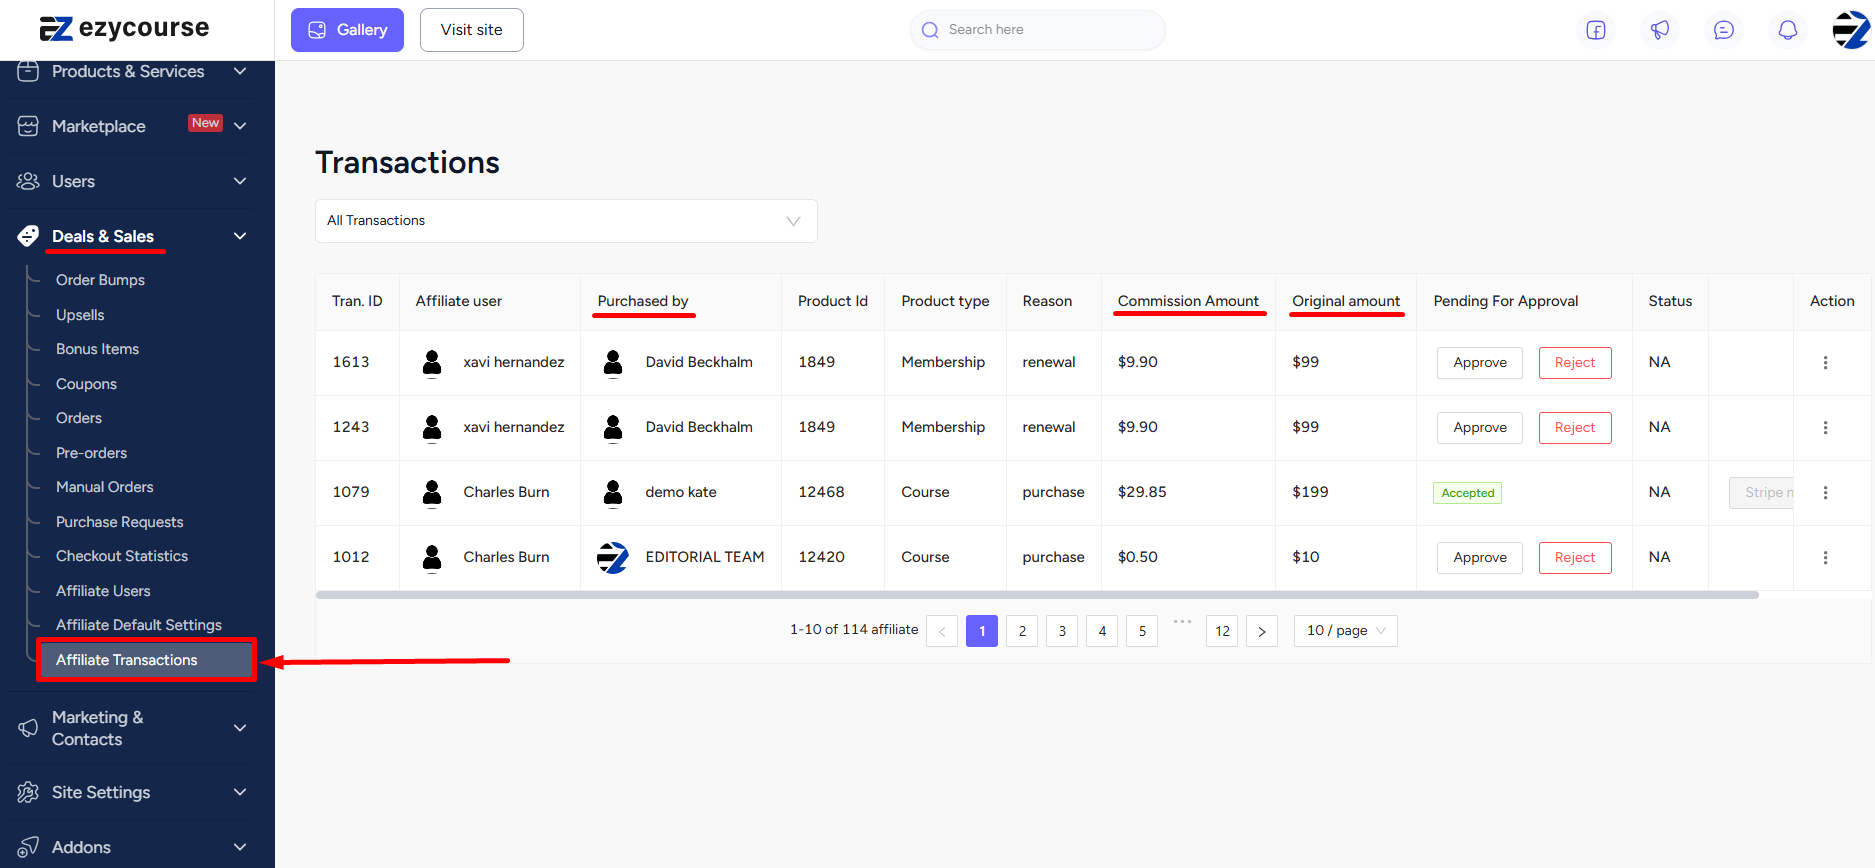The image size is (1875, 868).
Task: Click in the Search here field
Action: [1038, 30]
